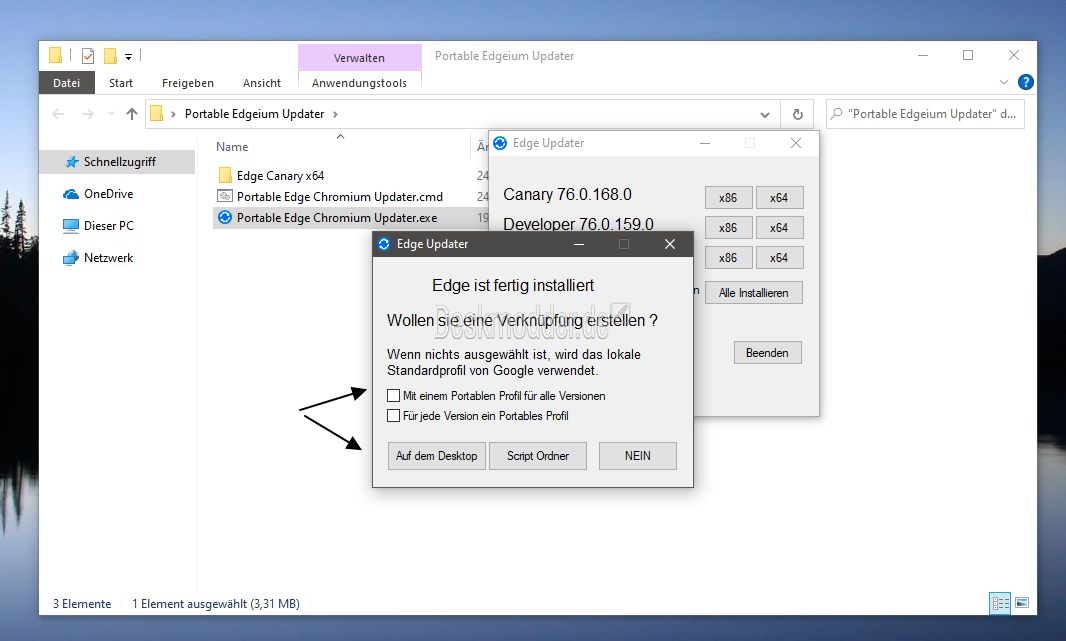
Task: Click the Dieser PC monitor icon
Action: (x=71, y=226)
